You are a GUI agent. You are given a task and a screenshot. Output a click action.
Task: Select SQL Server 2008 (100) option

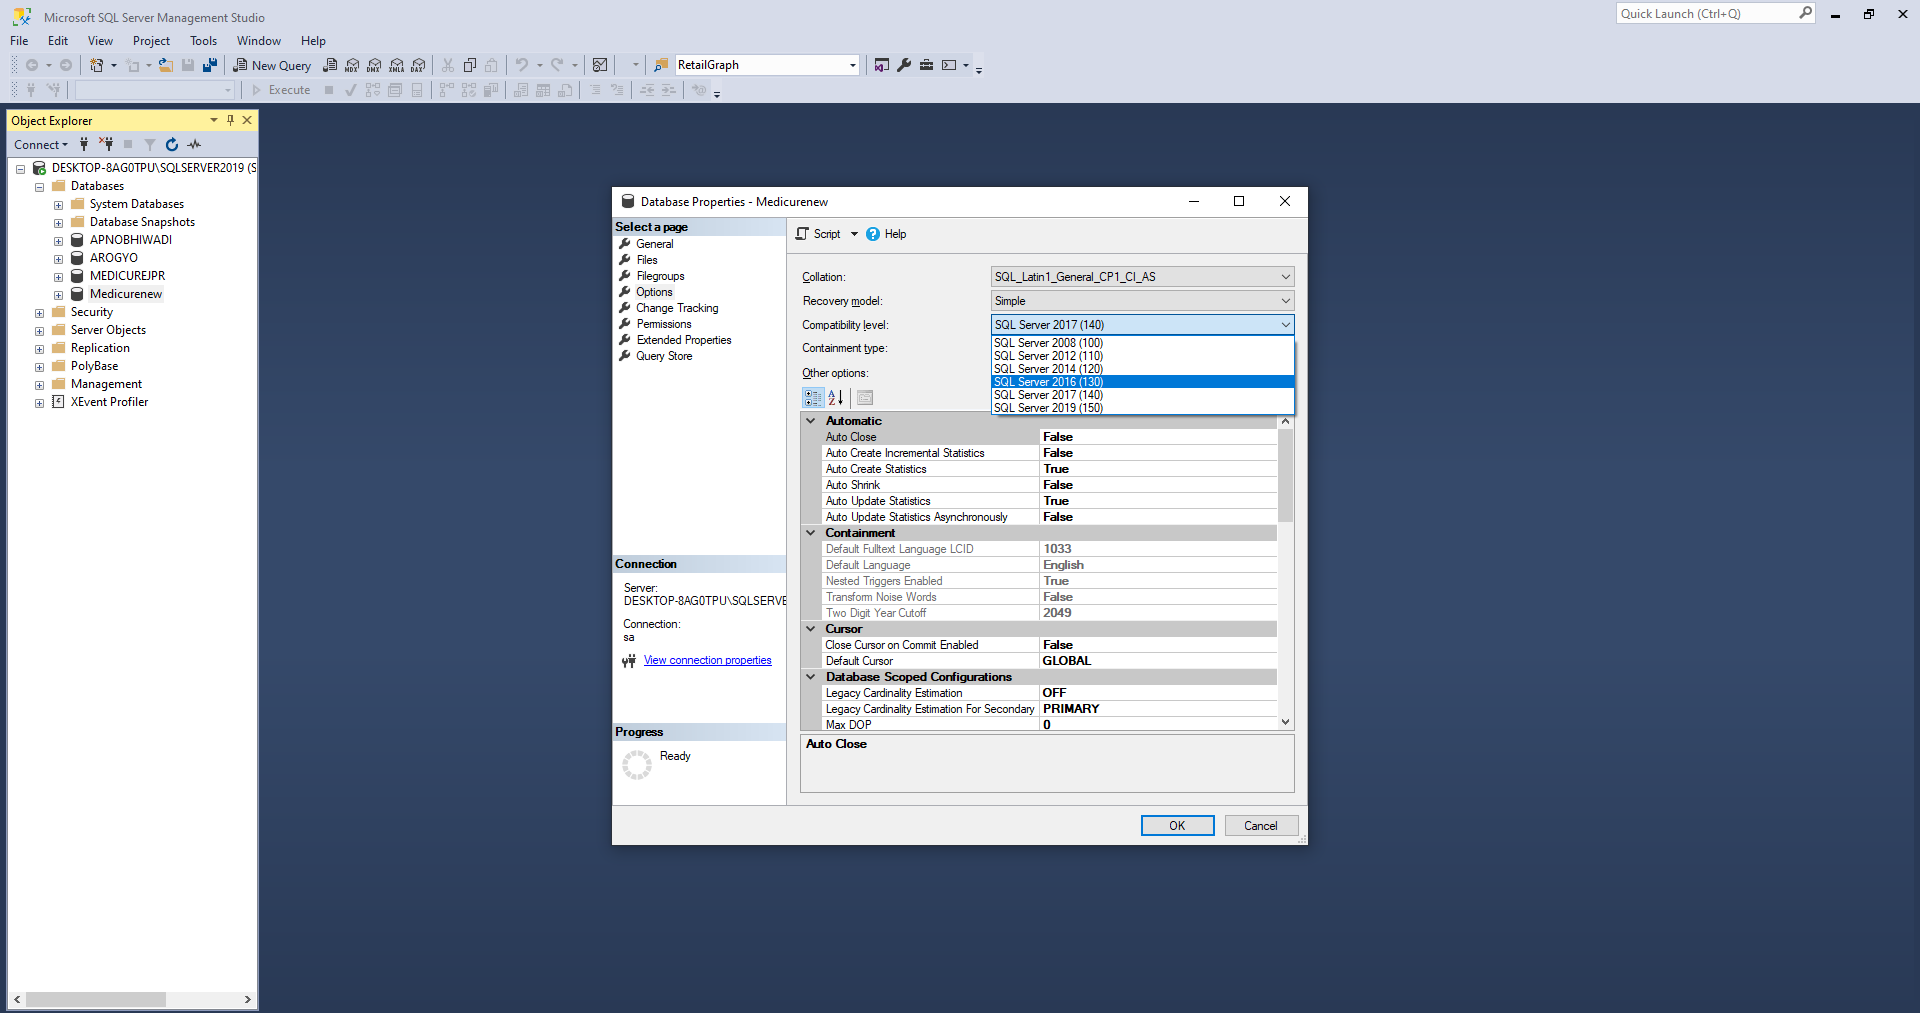pos(1142,343)
